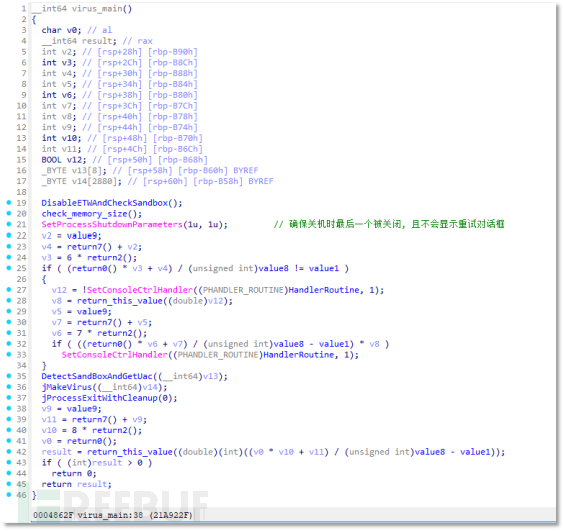The width and height of the screenshot is (563, 531).
Task: Click value9 on line 22
Action: tap(82, 236)
